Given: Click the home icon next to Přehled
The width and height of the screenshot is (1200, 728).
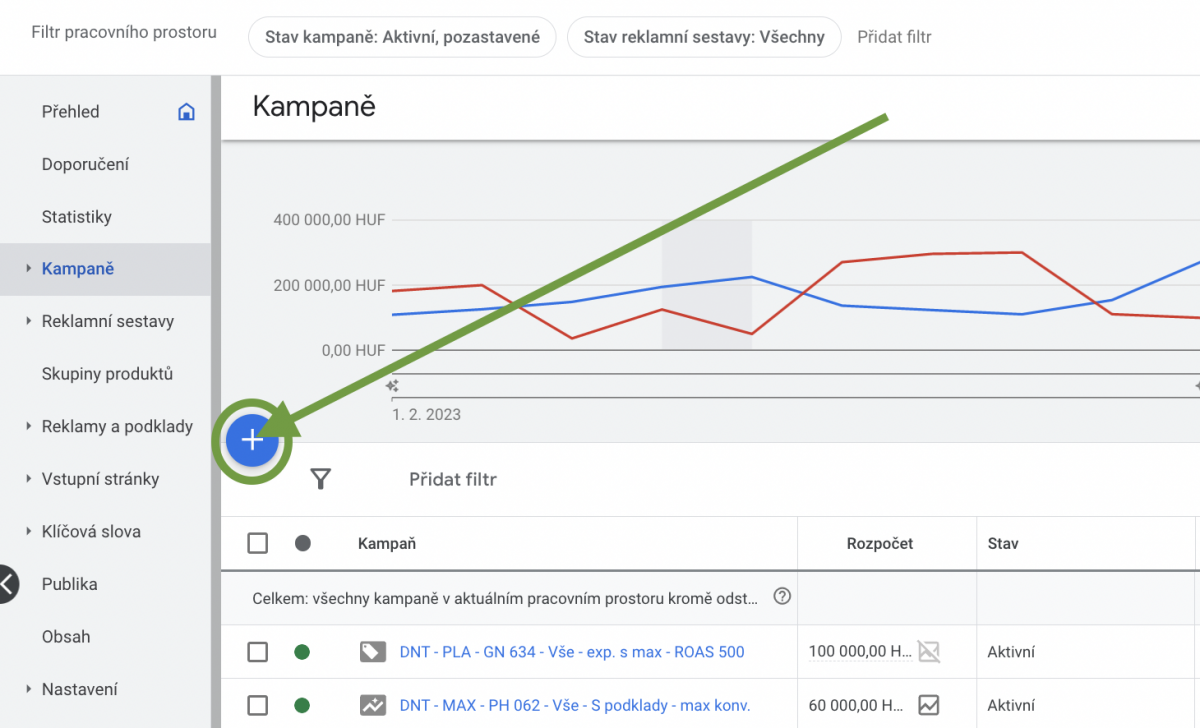Looking at the screenshot, I should [186, 111].
